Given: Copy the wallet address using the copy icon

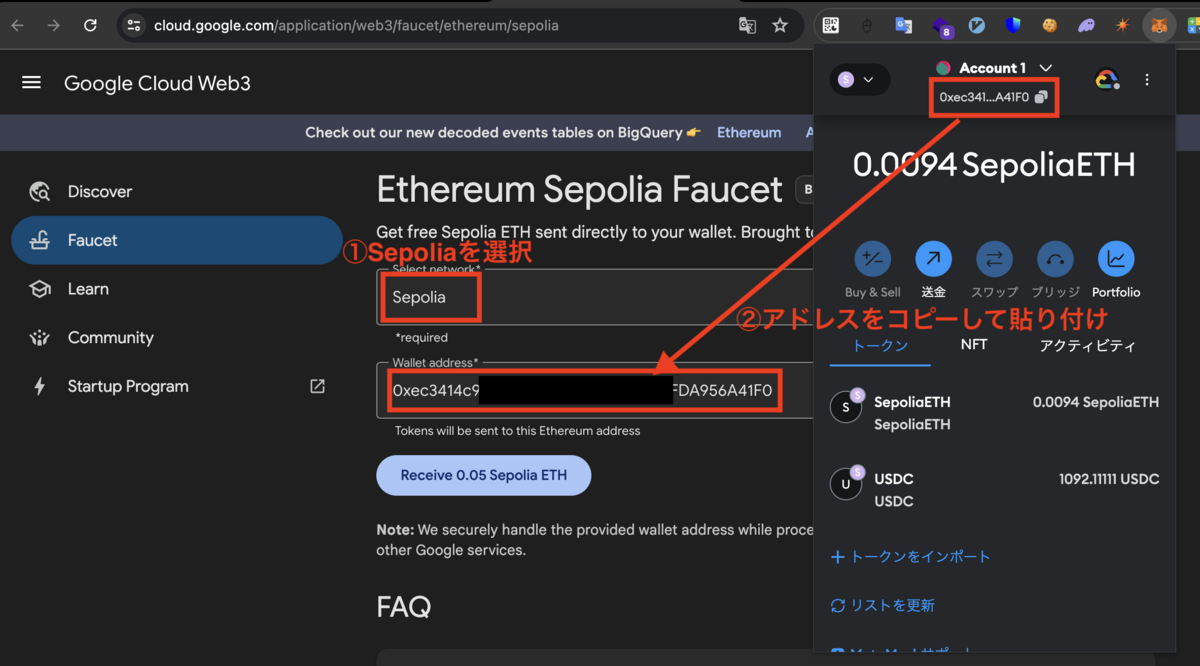Looking at the screenshot, I should (x=1042, y=96).
